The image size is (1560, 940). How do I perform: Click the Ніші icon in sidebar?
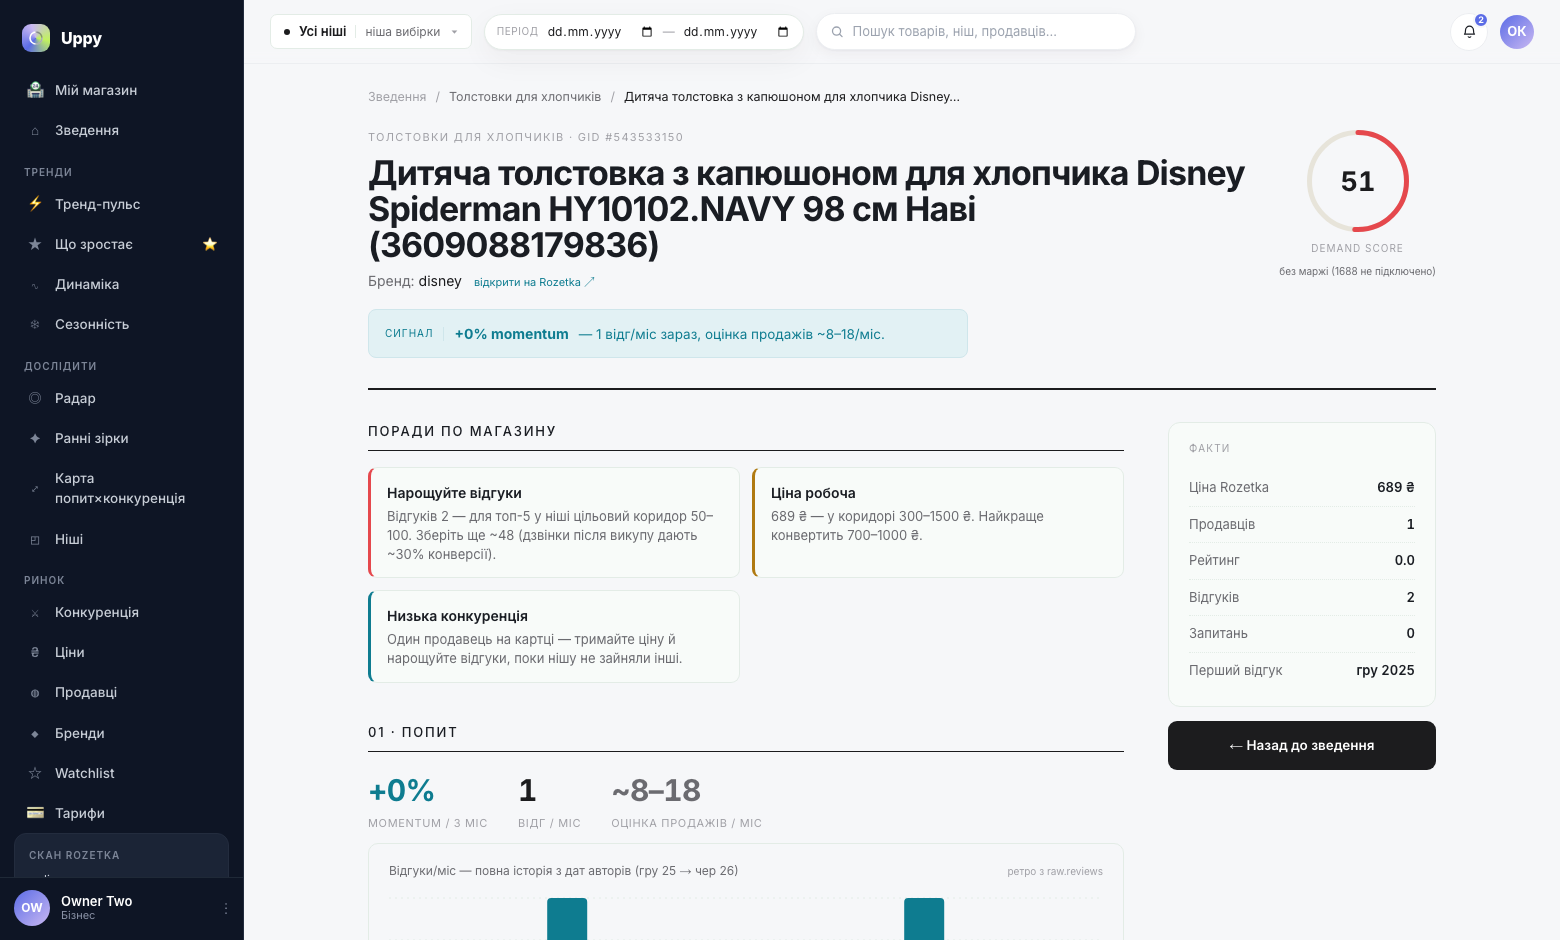point(35,539)
